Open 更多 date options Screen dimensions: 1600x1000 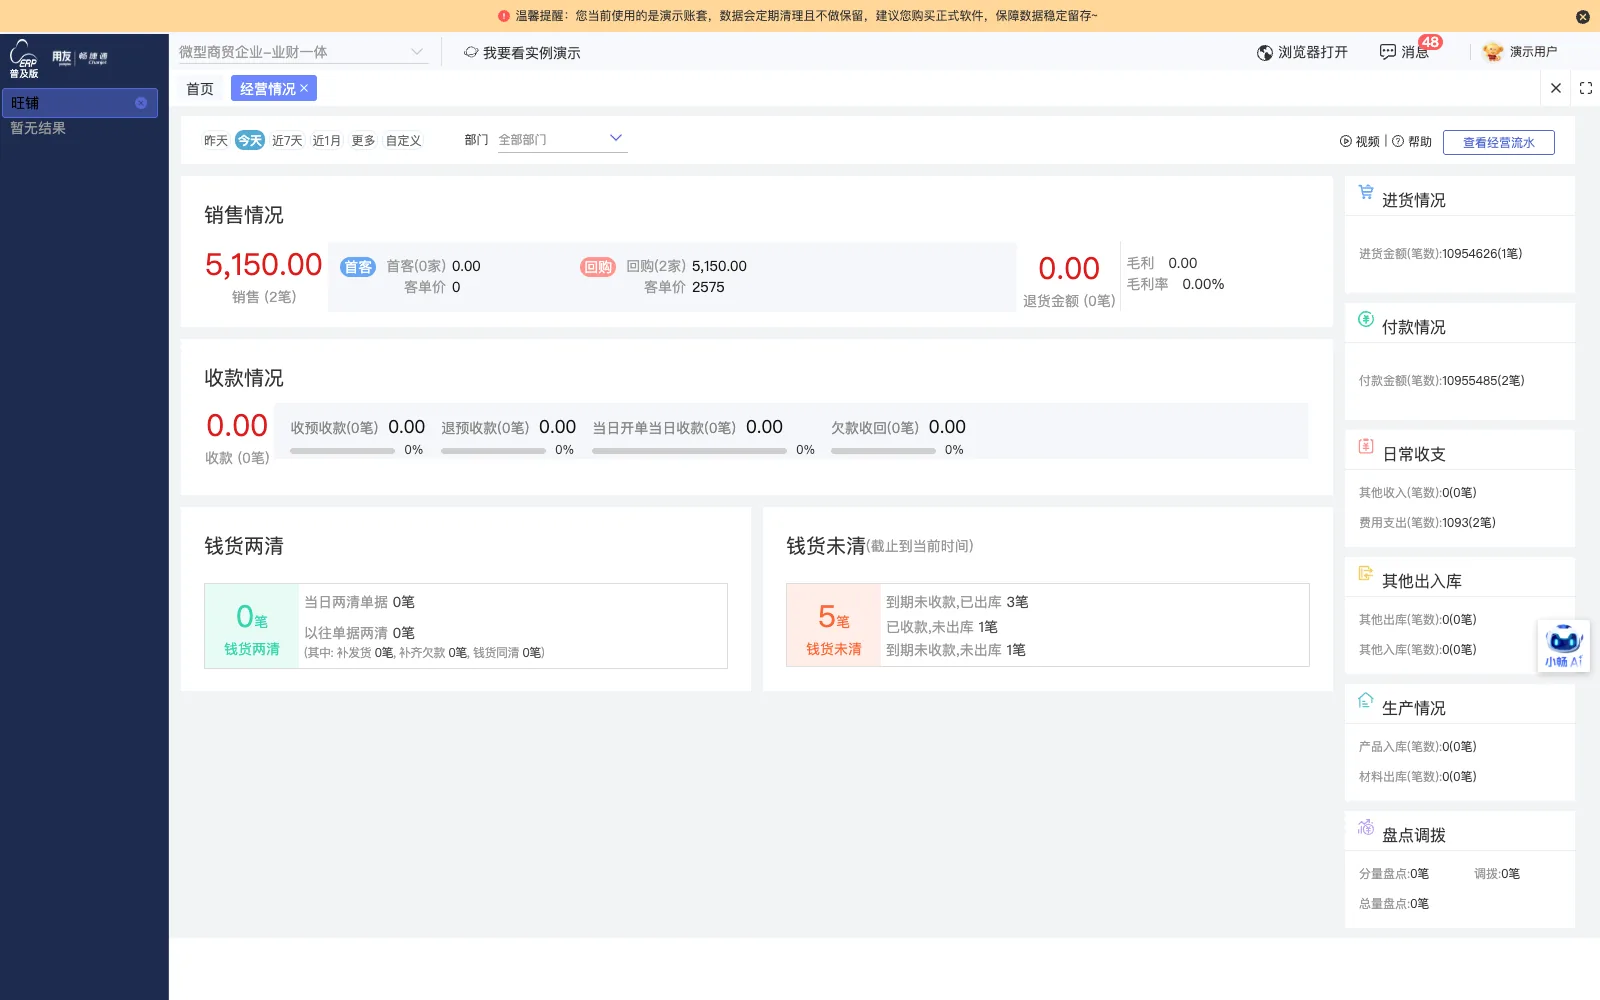[x=363, y=141]
